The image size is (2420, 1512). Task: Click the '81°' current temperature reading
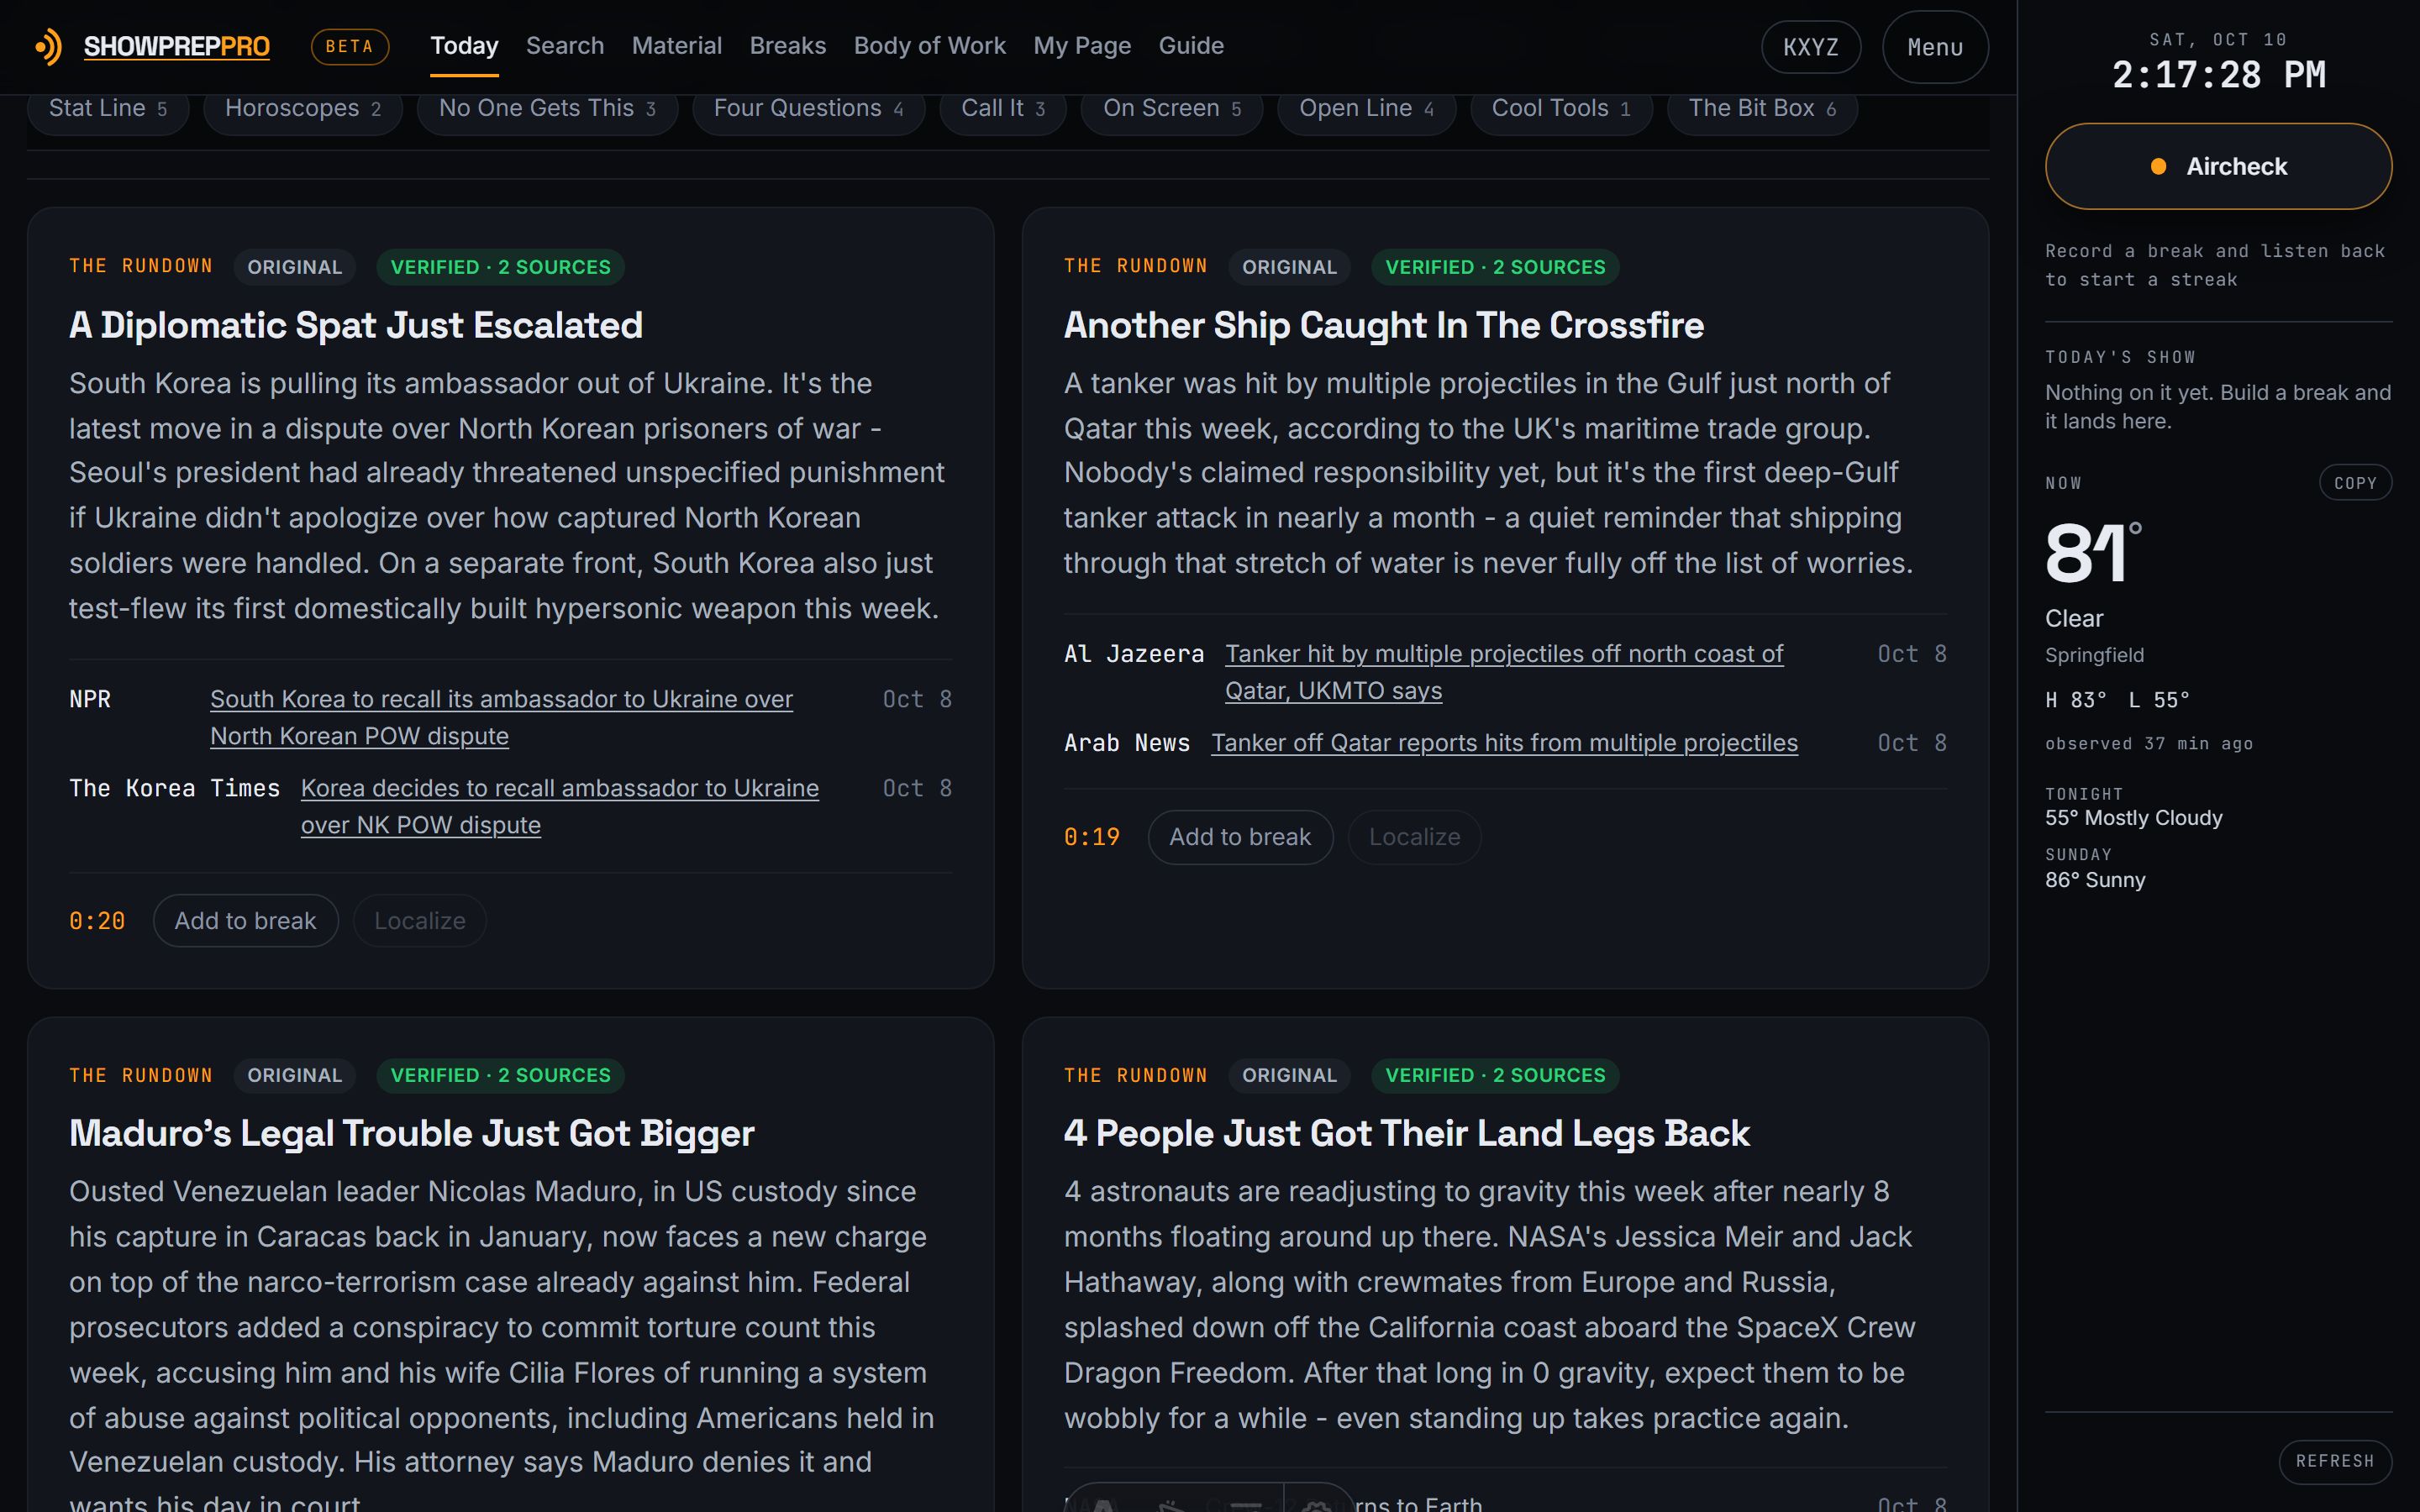2093,553
